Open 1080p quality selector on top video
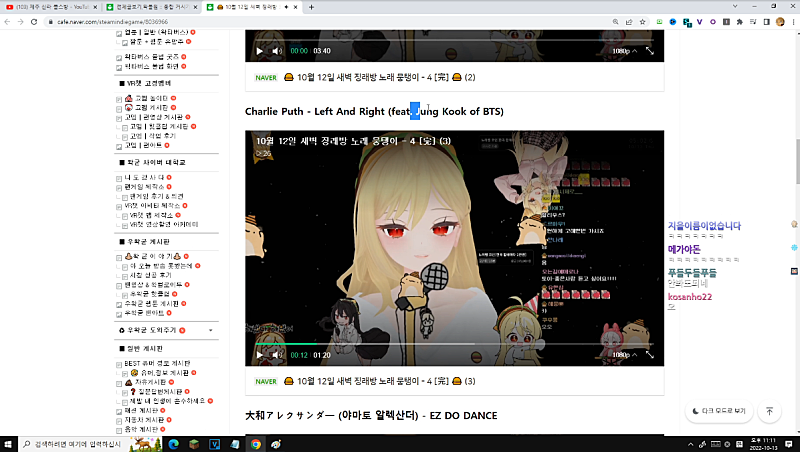 621,50
